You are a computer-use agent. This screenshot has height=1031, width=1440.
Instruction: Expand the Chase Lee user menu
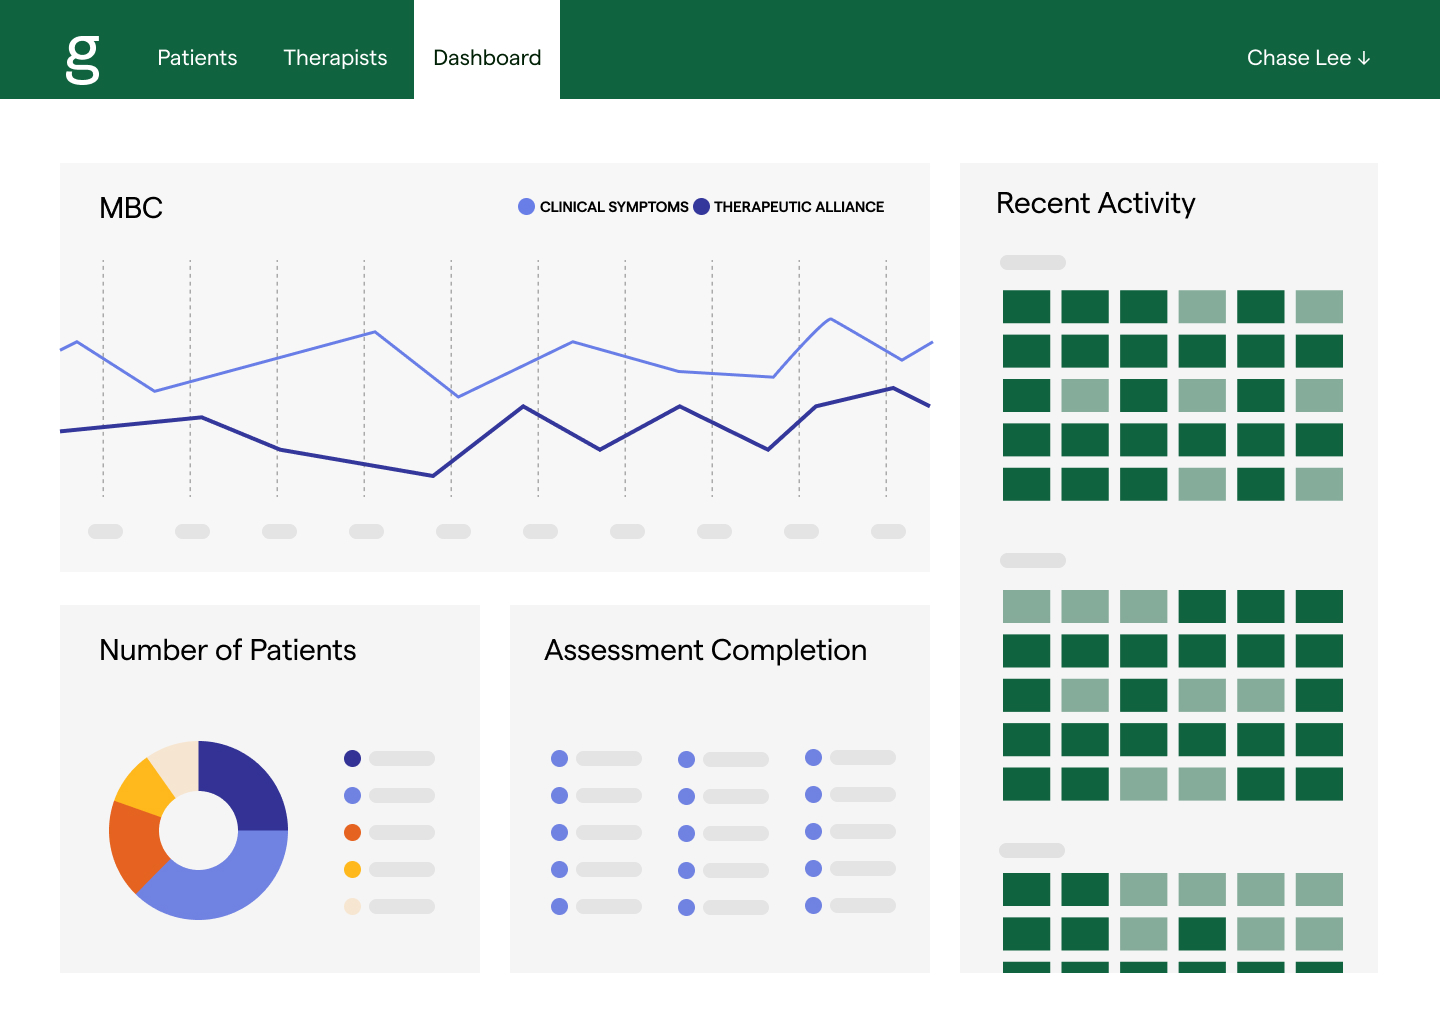tap(1298, 58)
